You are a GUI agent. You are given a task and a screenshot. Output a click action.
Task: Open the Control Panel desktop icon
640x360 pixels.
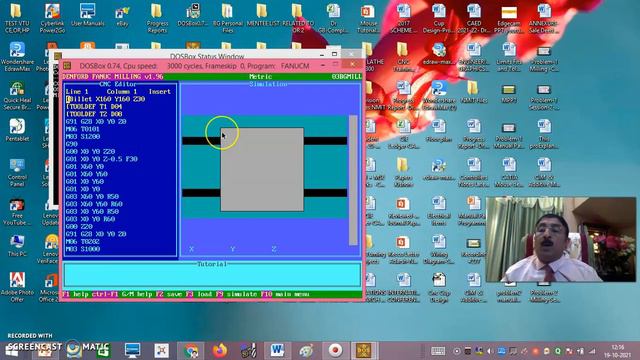pyautogui.click(x=17, y=172)
